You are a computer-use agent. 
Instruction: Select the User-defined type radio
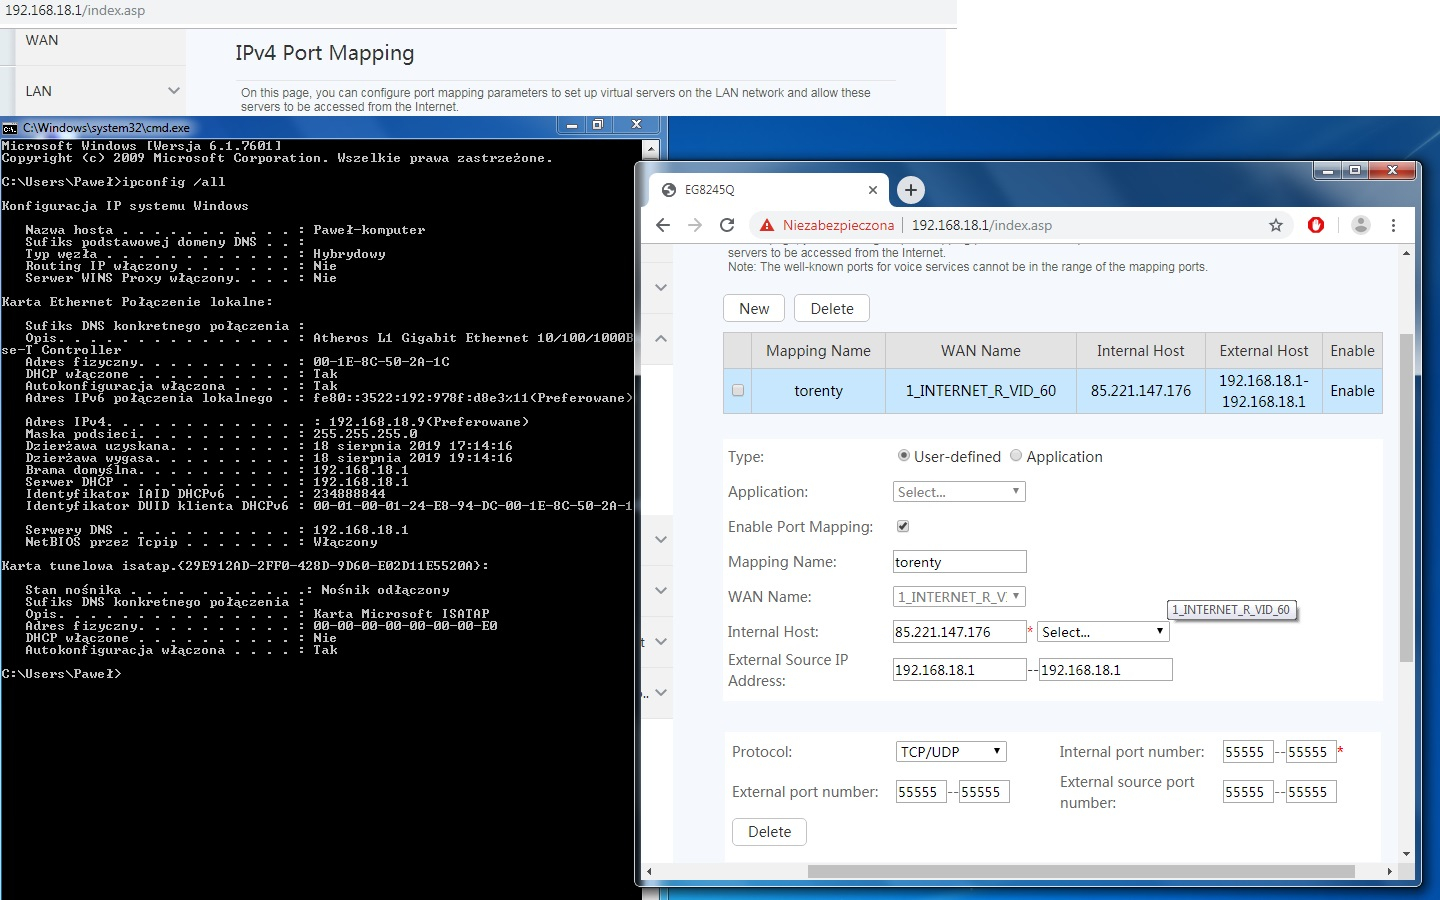[904, 456]
